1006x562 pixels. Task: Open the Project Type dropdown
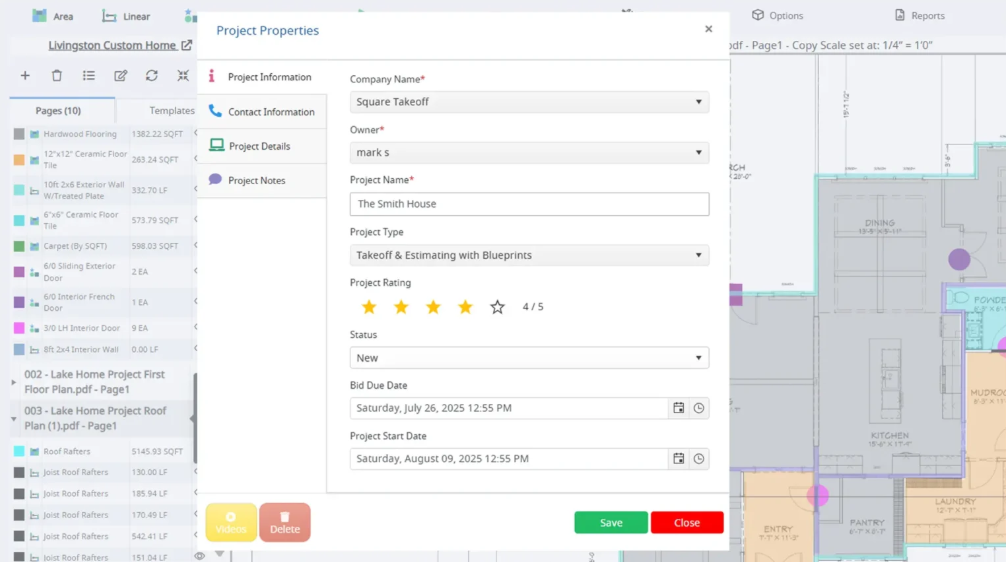click(529, 255)
